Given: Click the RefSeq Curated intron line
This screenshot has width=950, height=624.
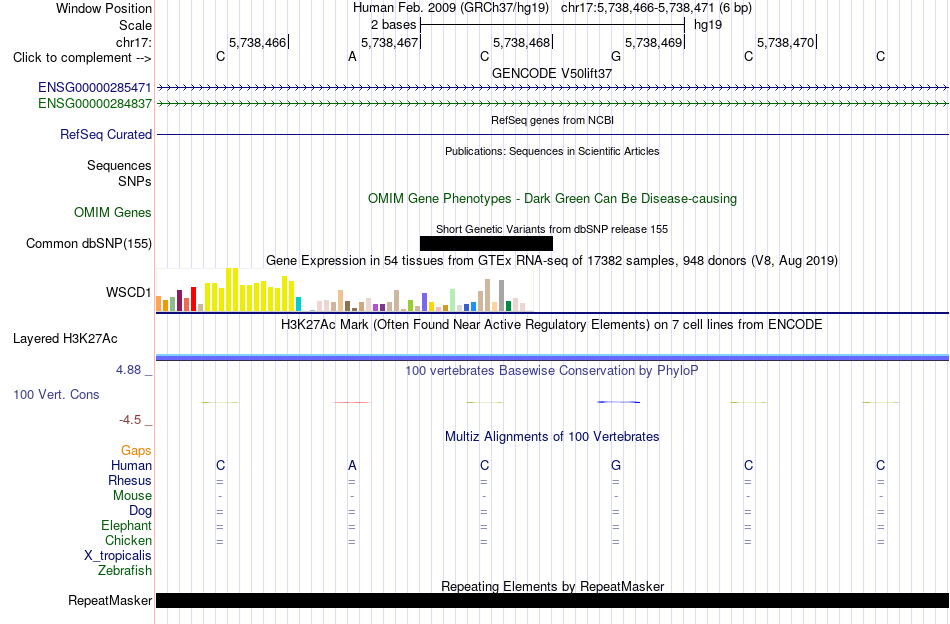Looking at the screenshot, I should [552, 134].
